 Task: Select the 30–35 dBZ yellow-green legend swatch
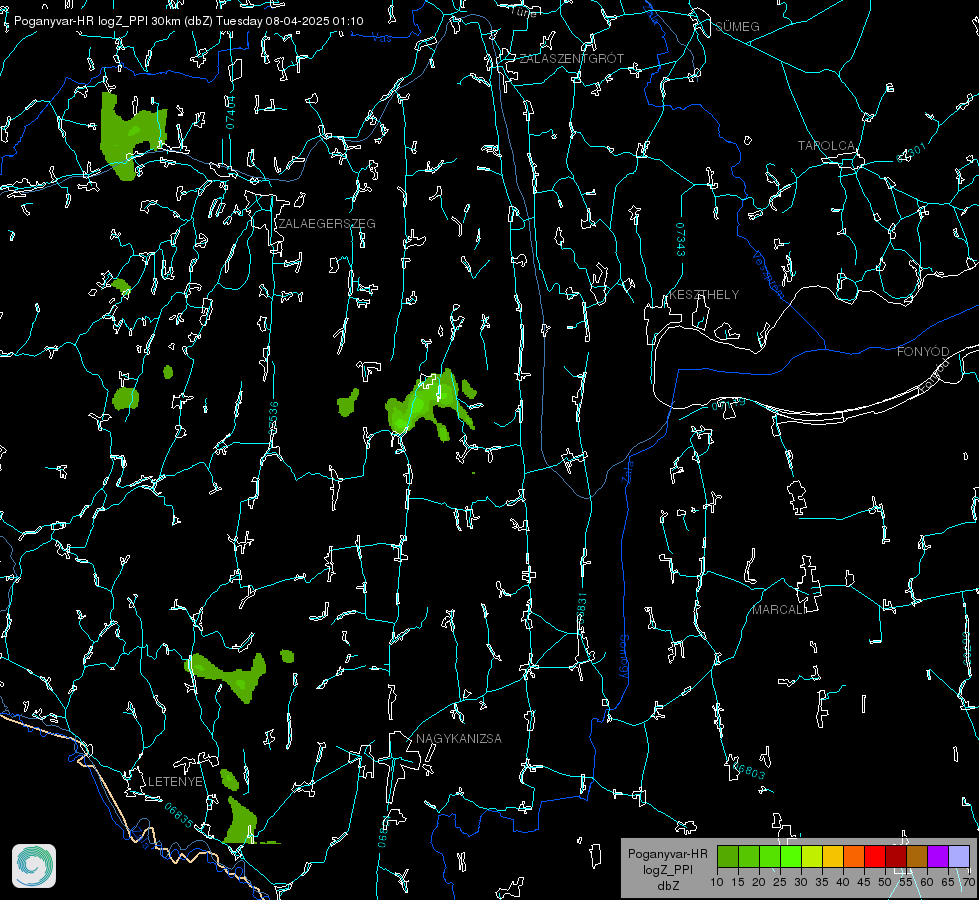pos(812,856)
